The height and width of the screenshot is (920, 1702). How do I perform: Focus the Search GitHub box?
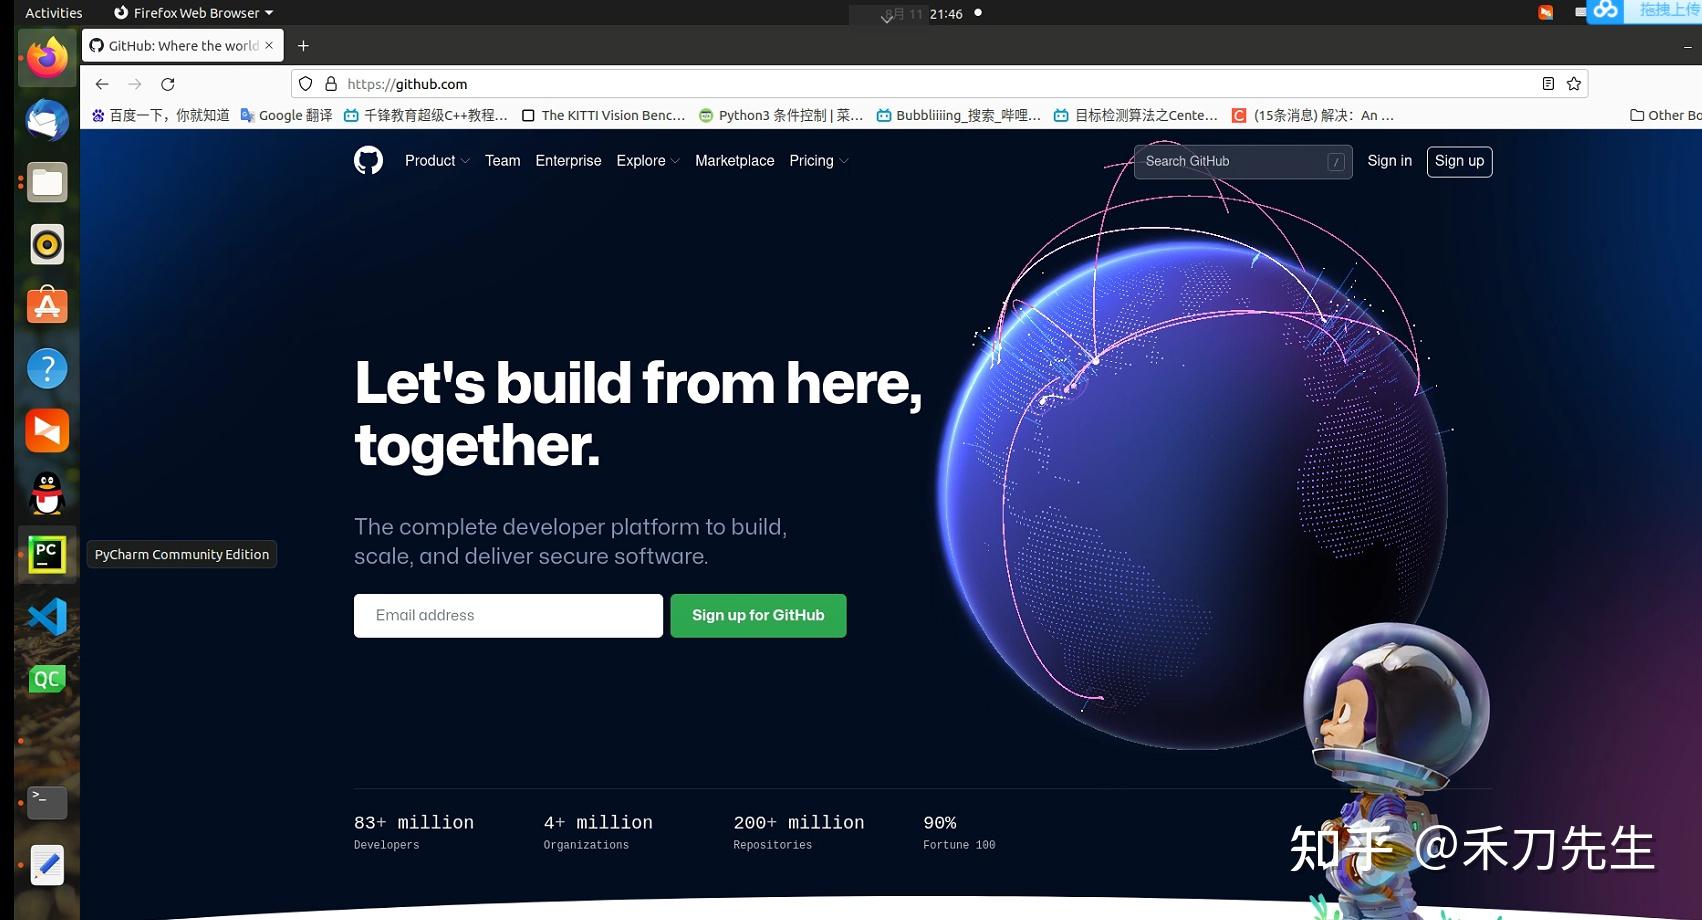[x=1243, y=161]
